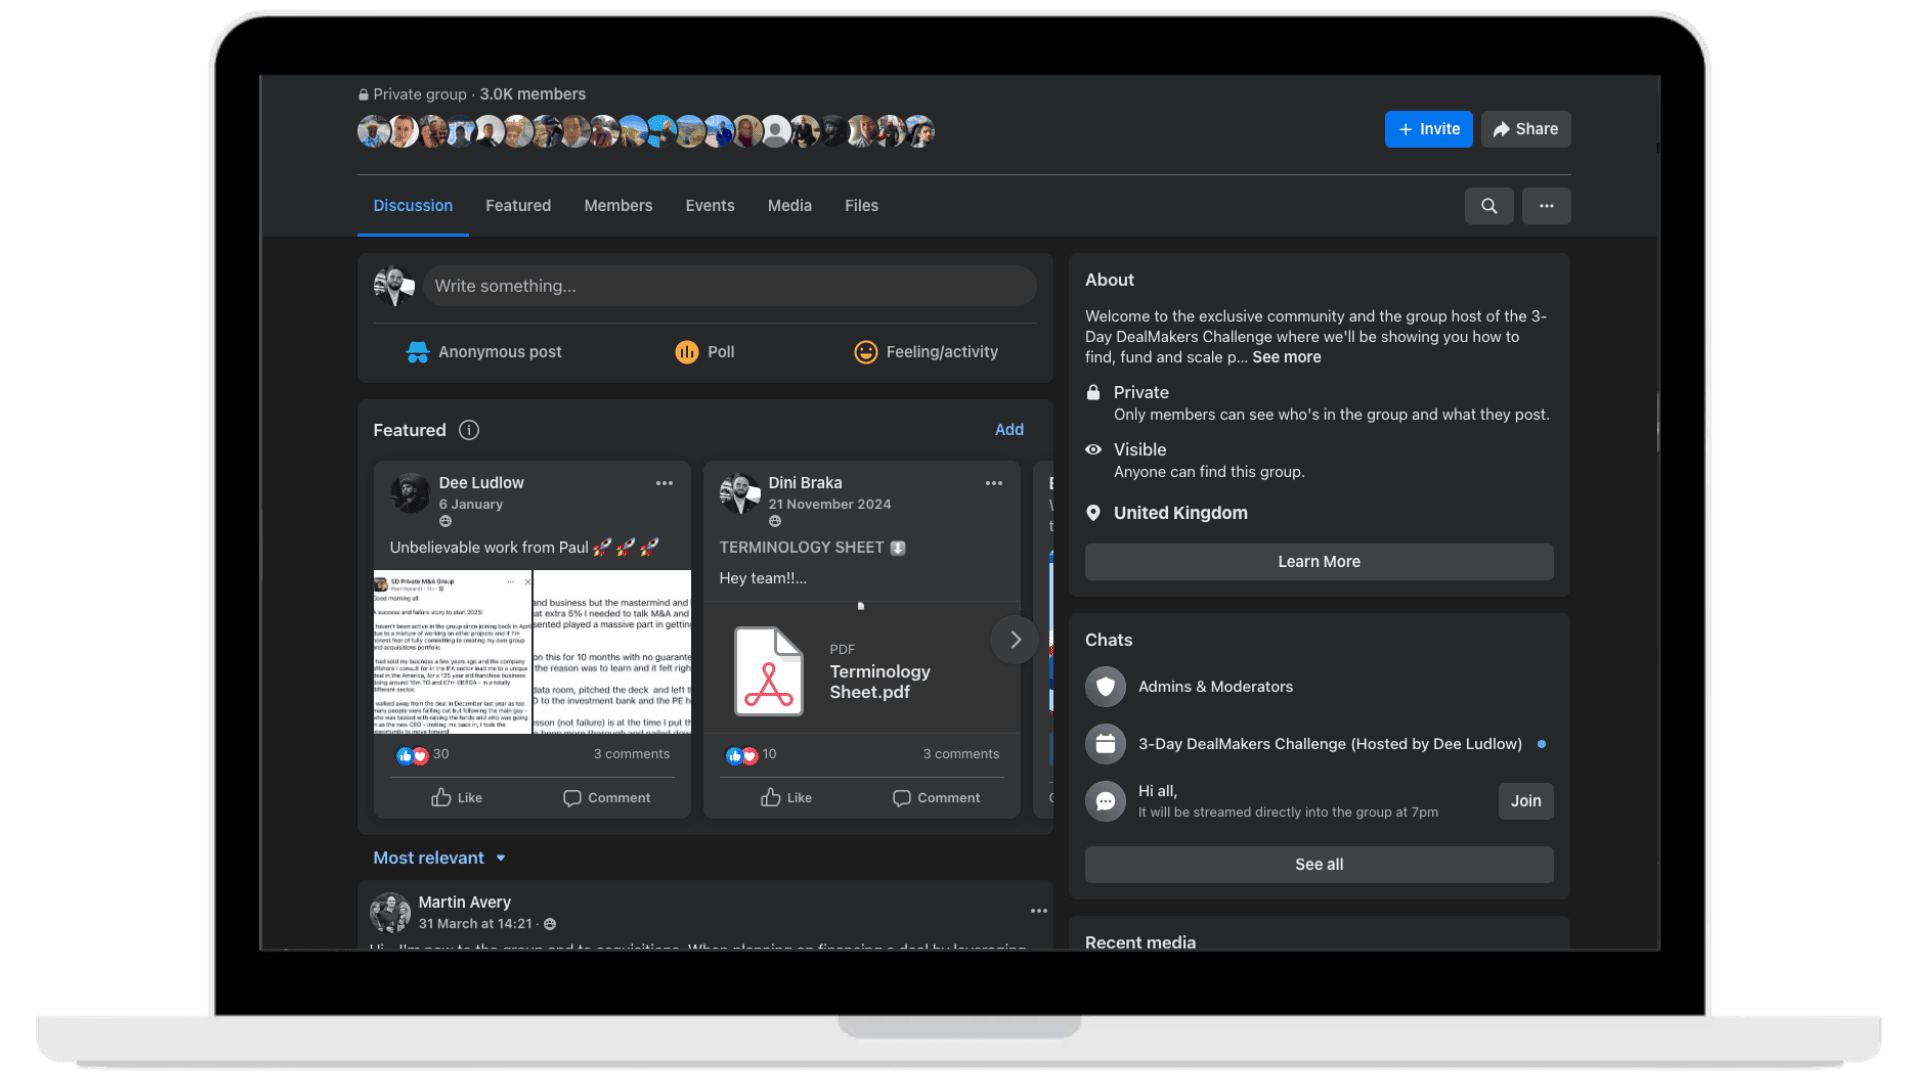The height and width of the screenshot is (1080, 1920).
Task: Open the Admins & Moderators chat shield icon
Action: (x=1105, y=687)
